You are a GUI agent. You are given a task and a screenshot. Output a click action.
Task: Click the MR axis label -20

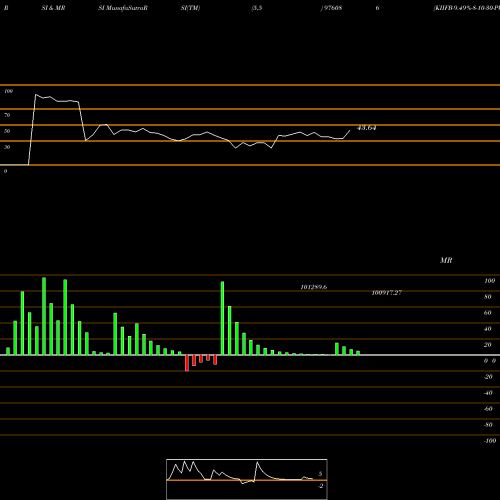point(488,377)
